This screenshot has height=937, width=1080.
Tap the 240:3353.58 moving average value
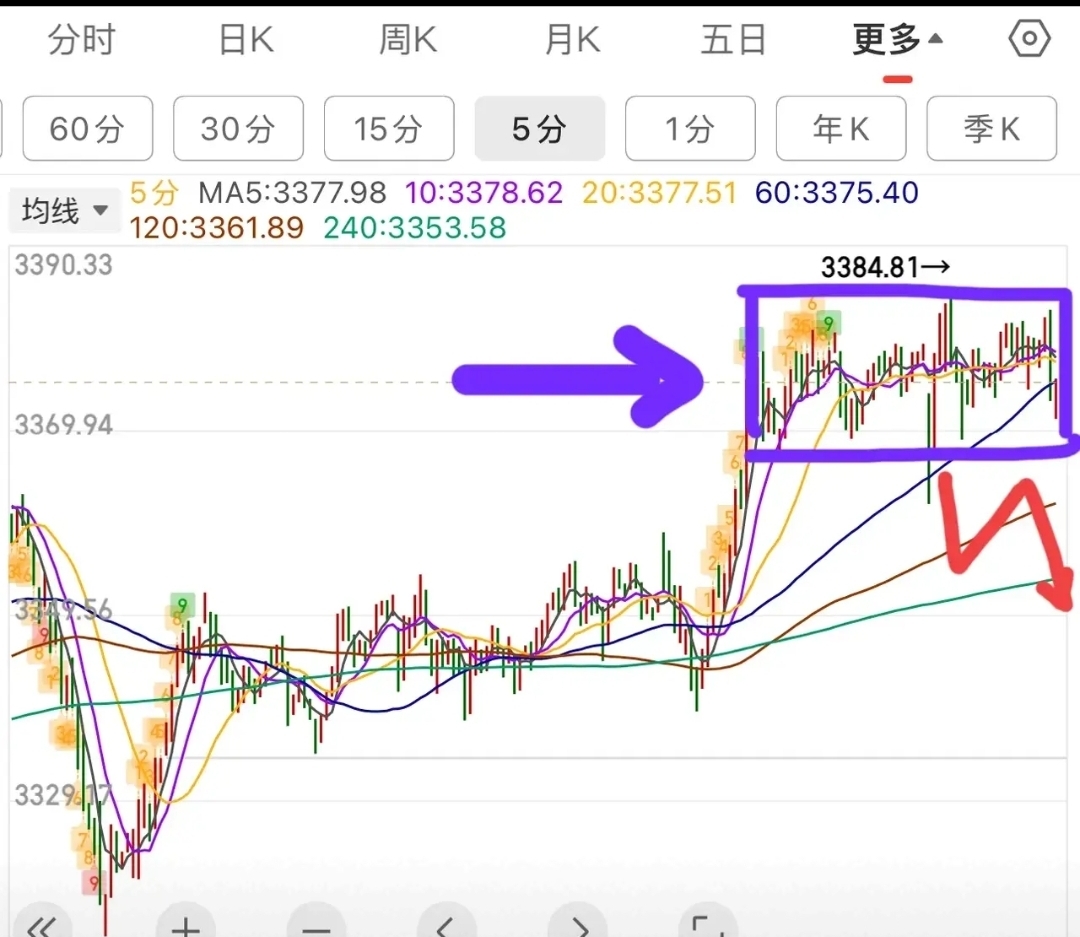point(415,227)
